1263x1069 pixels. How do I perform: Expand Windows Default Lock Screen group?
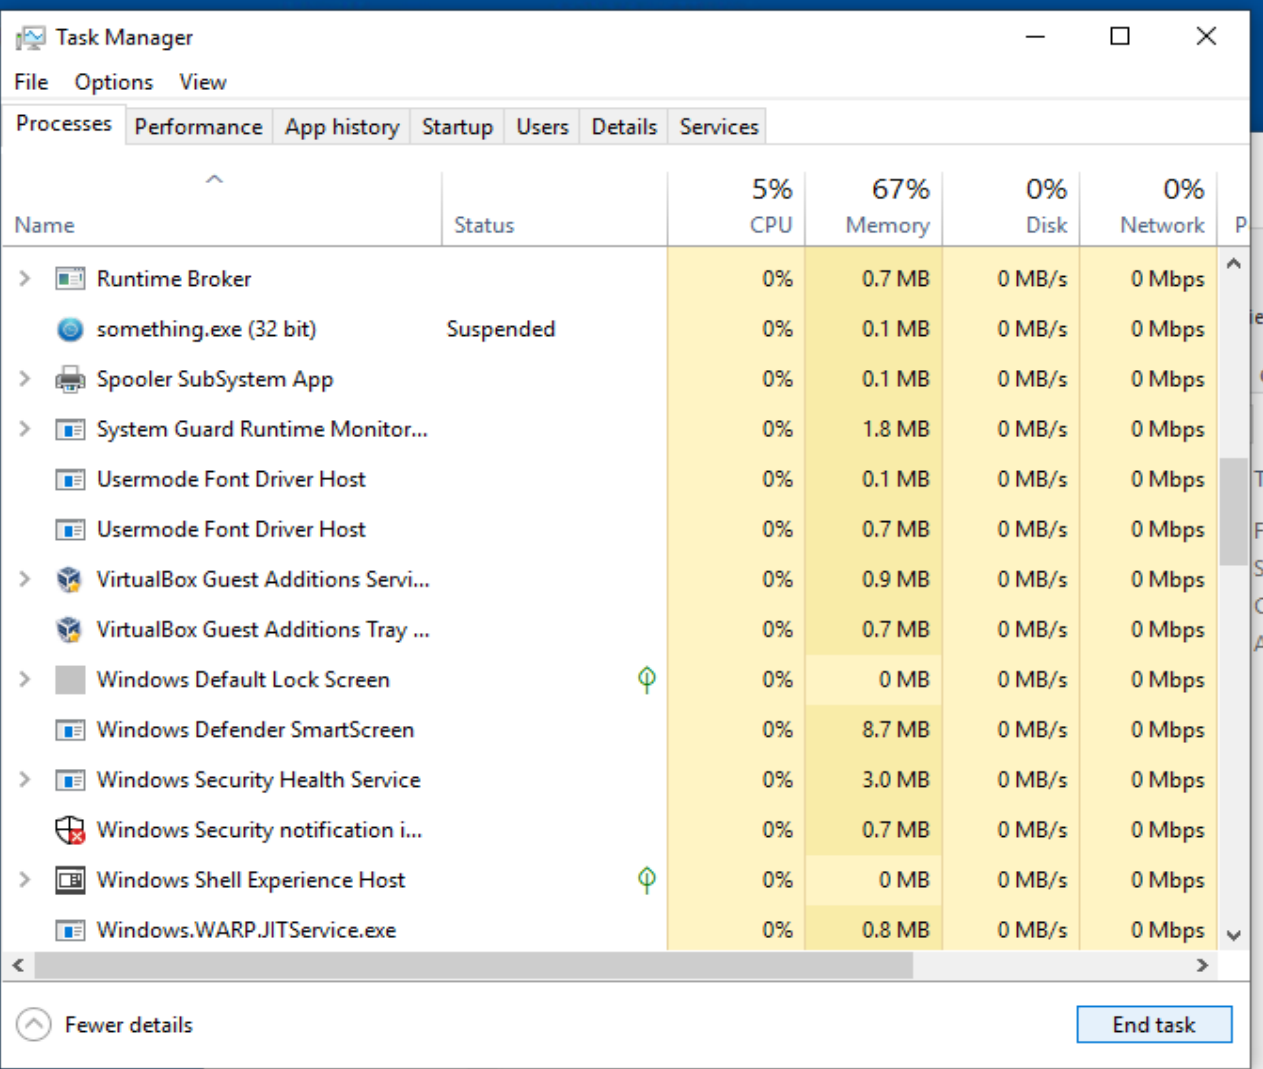click(x=25, y=680)
